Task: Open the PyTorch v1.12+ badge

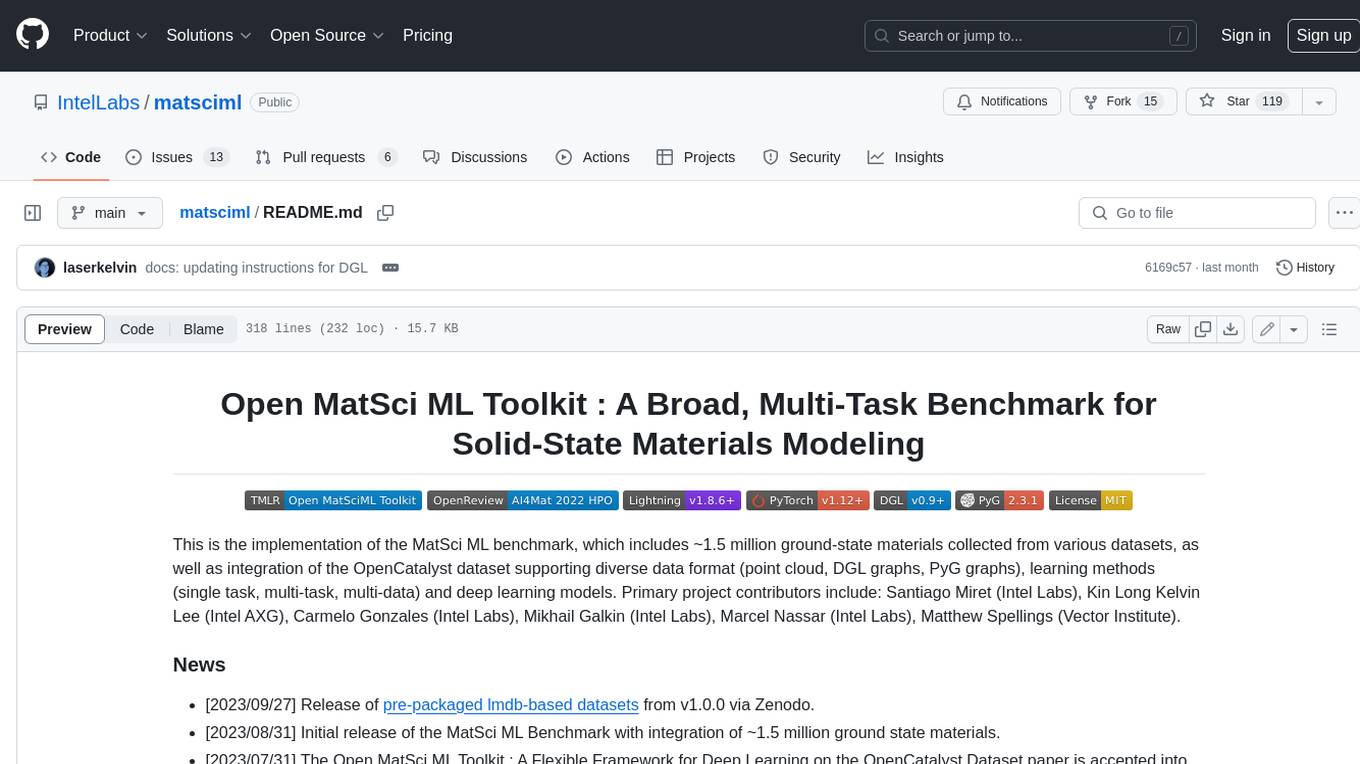Action: tap(807, 500)
